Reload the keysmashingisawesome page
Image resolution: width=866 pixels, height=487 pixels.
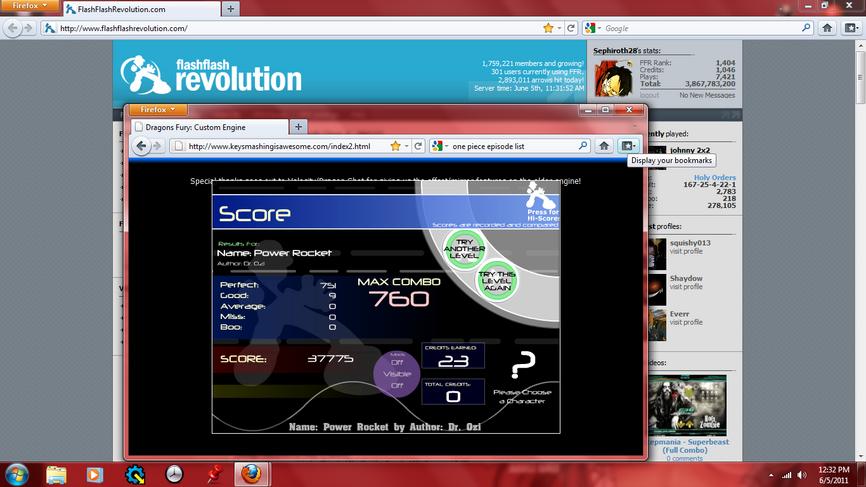pyautogui.click(x=418, y=146)
